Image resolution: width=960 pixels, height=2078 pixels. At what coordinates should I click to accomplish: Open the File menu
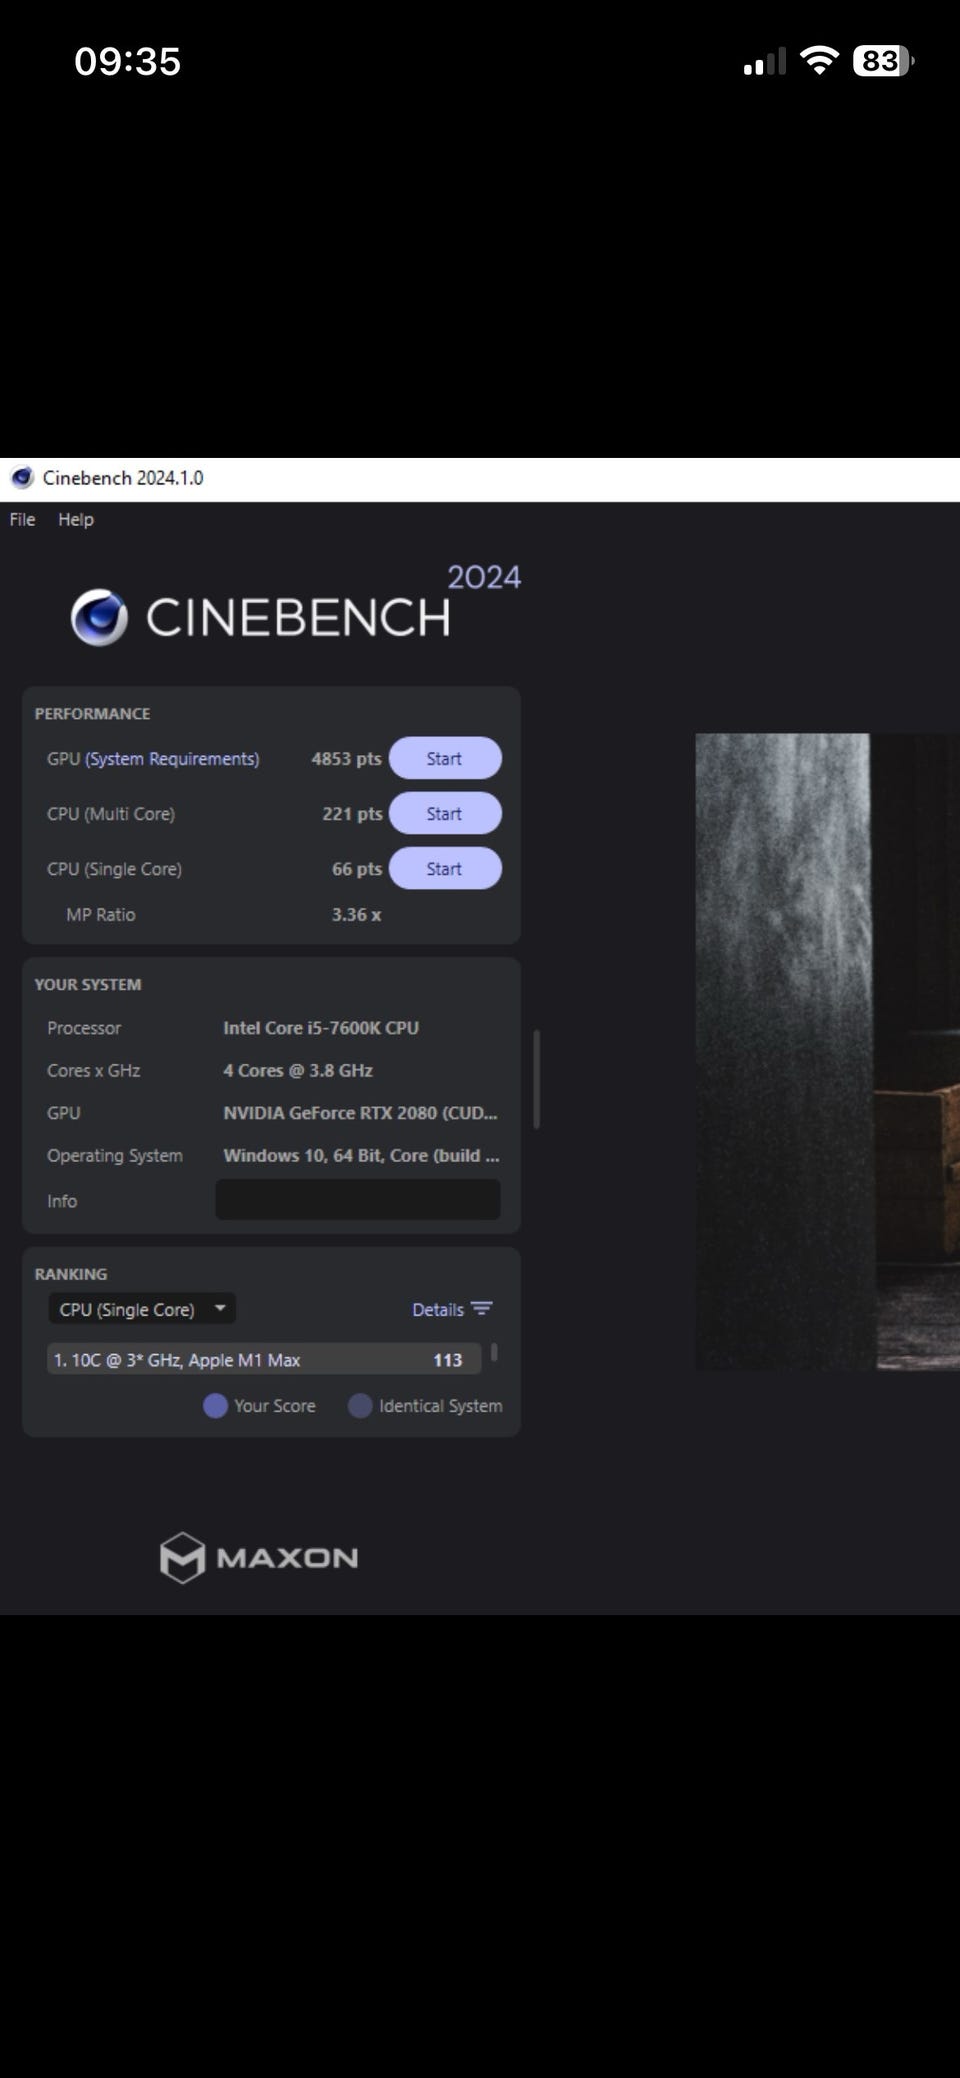(x=22, y=520)
